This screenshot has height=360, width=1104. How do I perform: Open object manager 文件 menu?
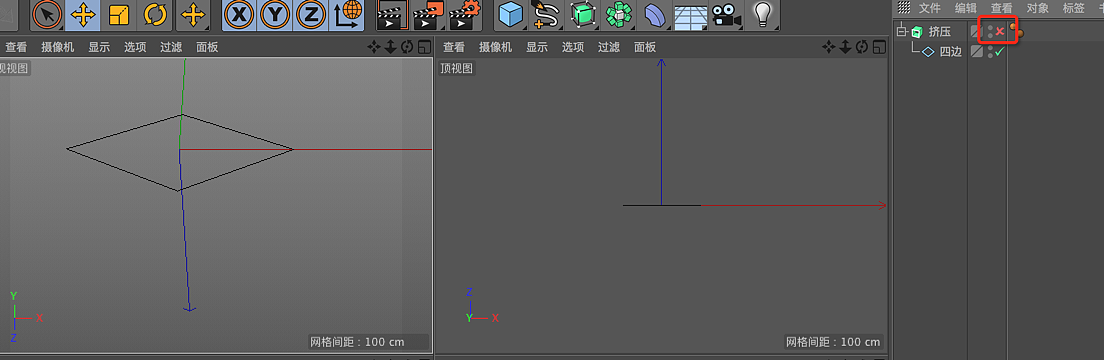pos(929,8)
